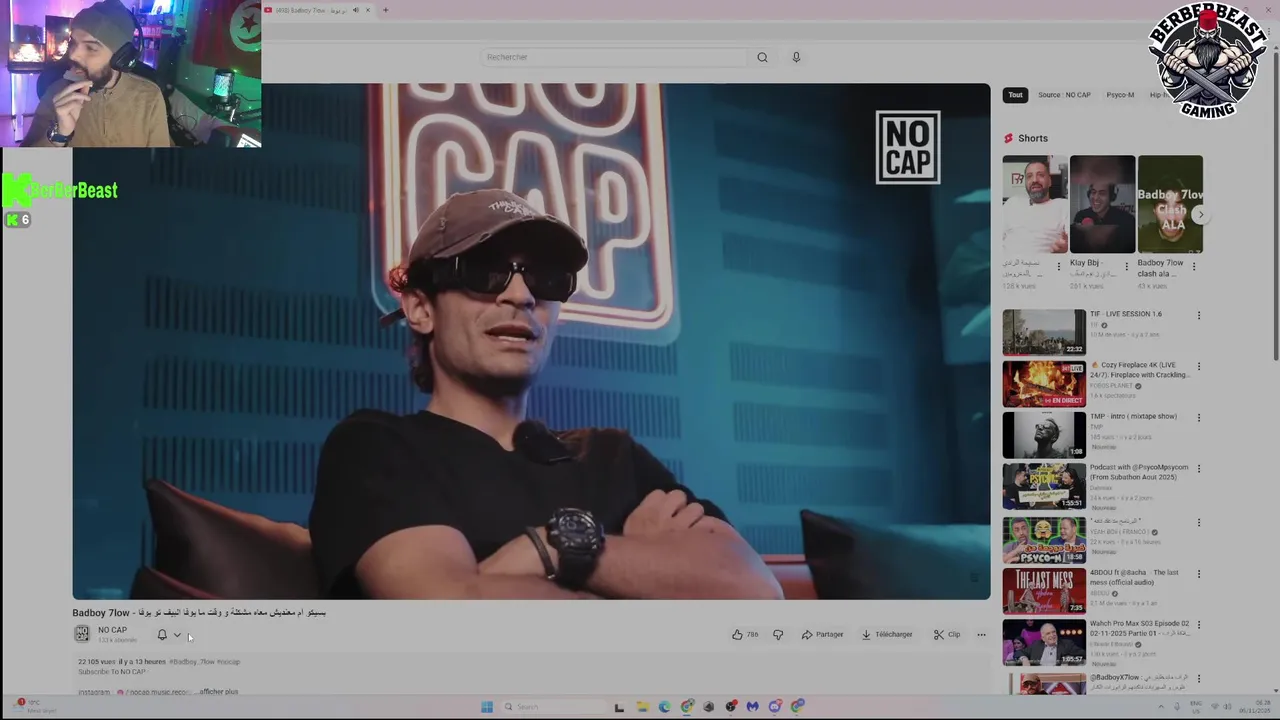Screen dimensions: 1280x720
Task: Click the Windows Start icon on taskbar
Action: [487, 707]
